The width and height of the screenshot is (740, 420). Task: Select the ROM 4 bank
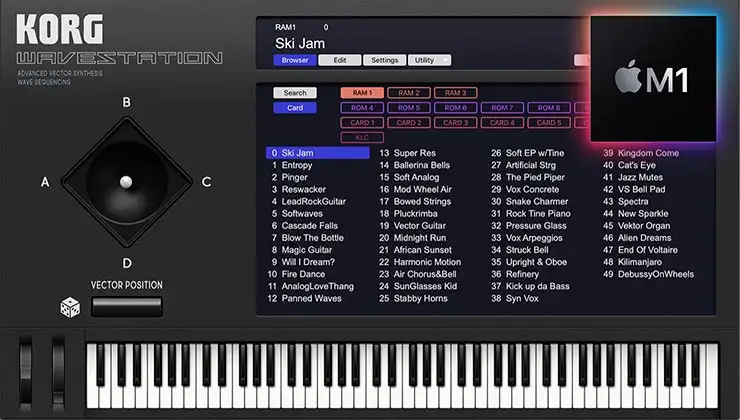tap(362, 108)
